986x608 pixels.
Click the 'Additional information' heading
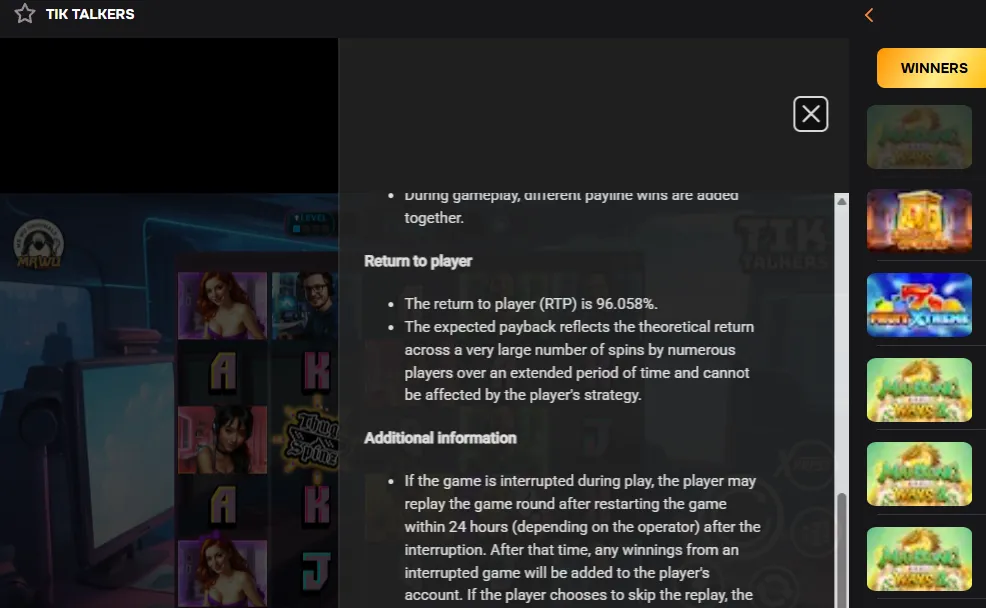(440, 438)
